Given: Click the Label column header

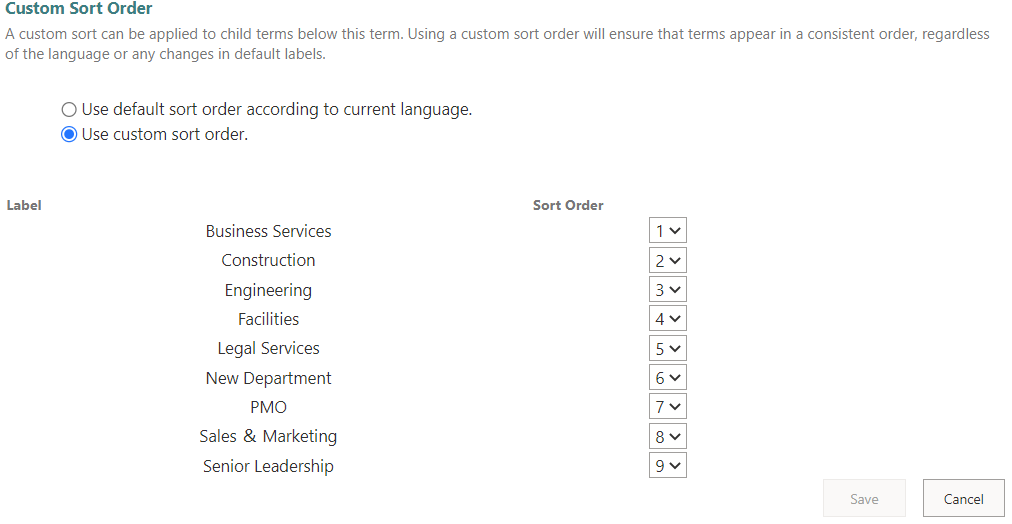Looking at the screenshot, I should click(x=24, y=205).
